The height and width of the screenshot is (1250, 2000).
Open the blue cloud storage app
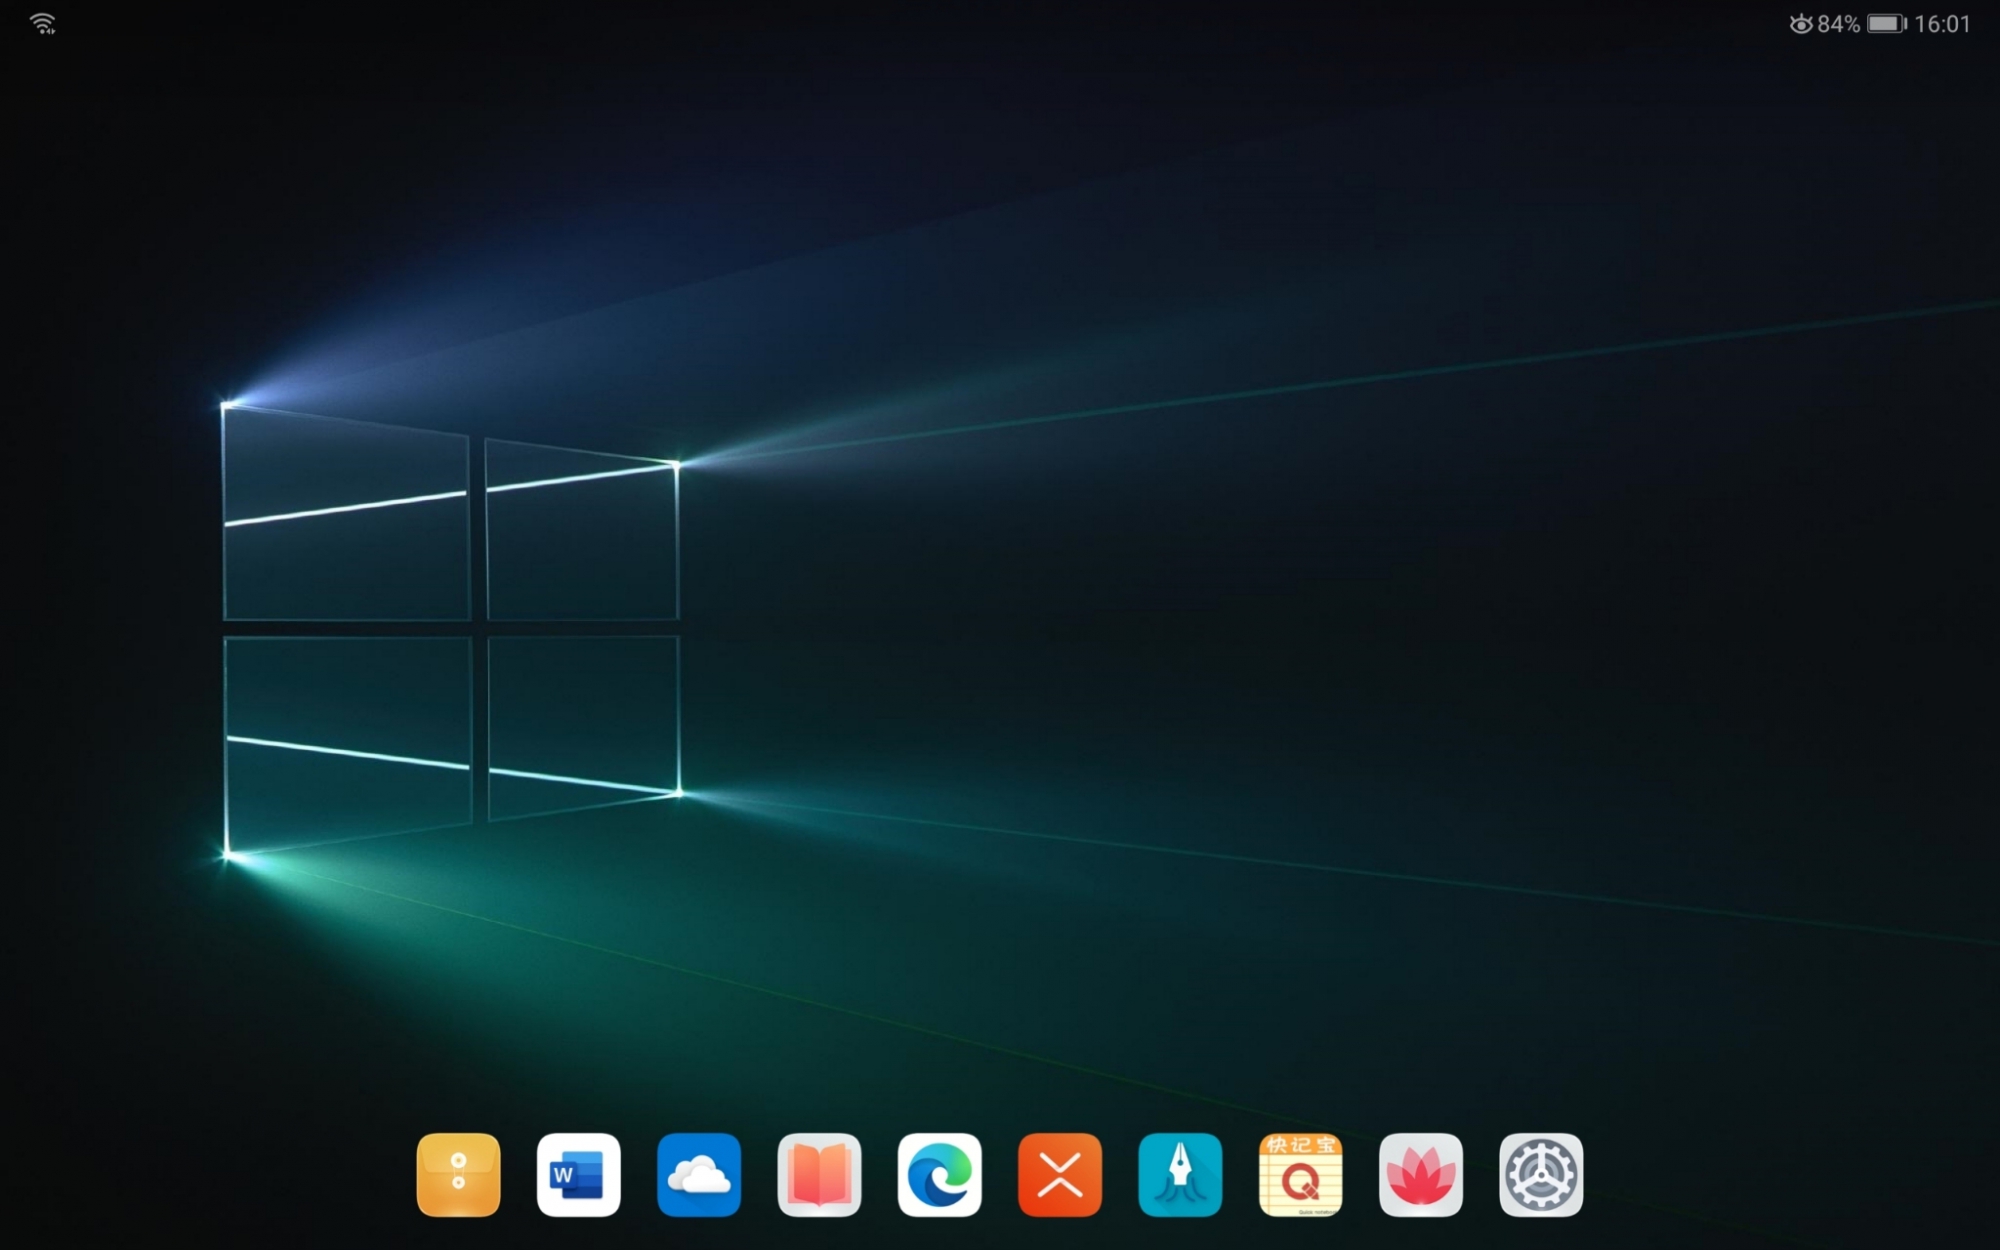(699, 1175)
